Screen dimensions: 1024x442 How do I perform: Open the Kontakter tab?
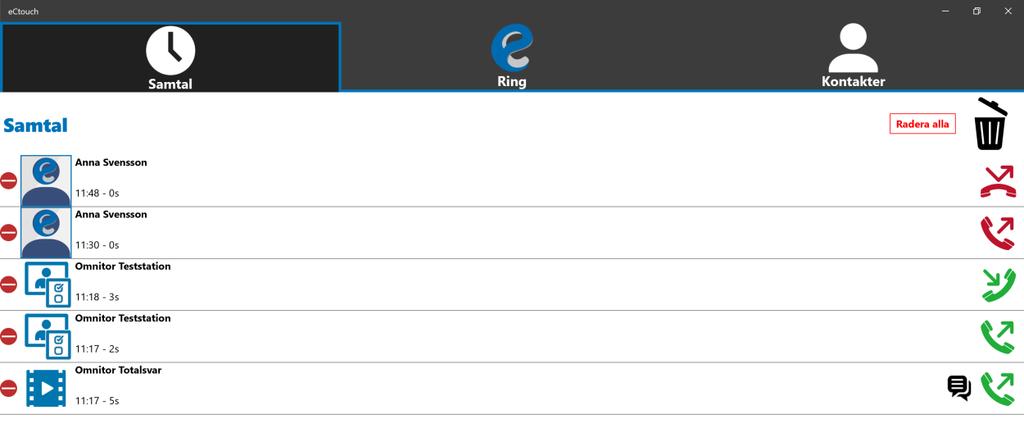(x=853, y=57)
